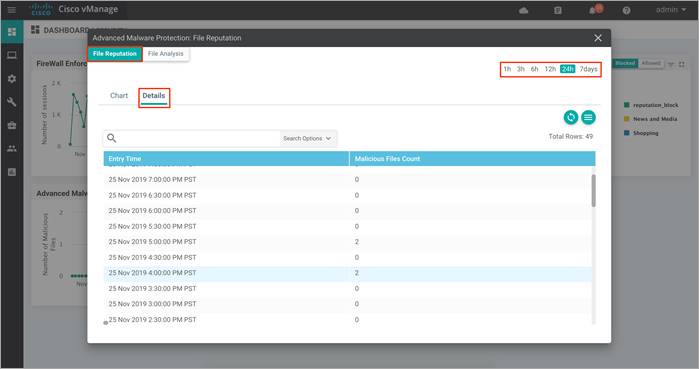This screenshot has width=699, height=369.
Task: Select row 25 Nov 2019 3:30:00 PM PST
Action: point(348,289)
